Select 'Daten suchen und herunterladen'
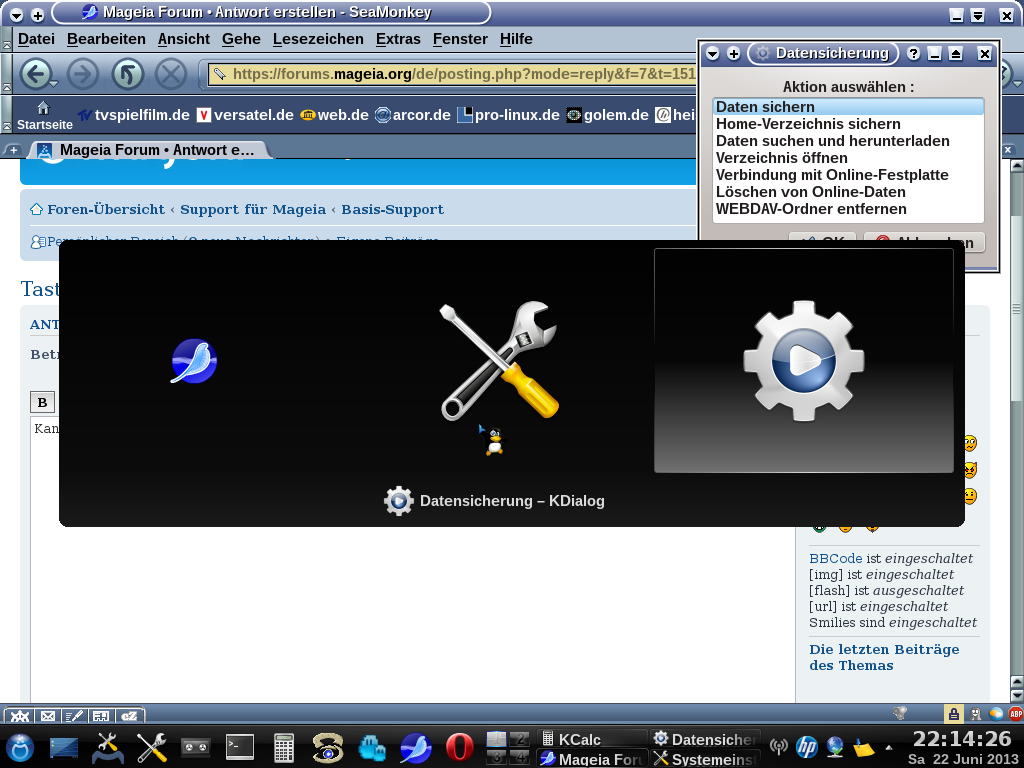This screenshot has width=1024, height=768. (x=848, y=141)
